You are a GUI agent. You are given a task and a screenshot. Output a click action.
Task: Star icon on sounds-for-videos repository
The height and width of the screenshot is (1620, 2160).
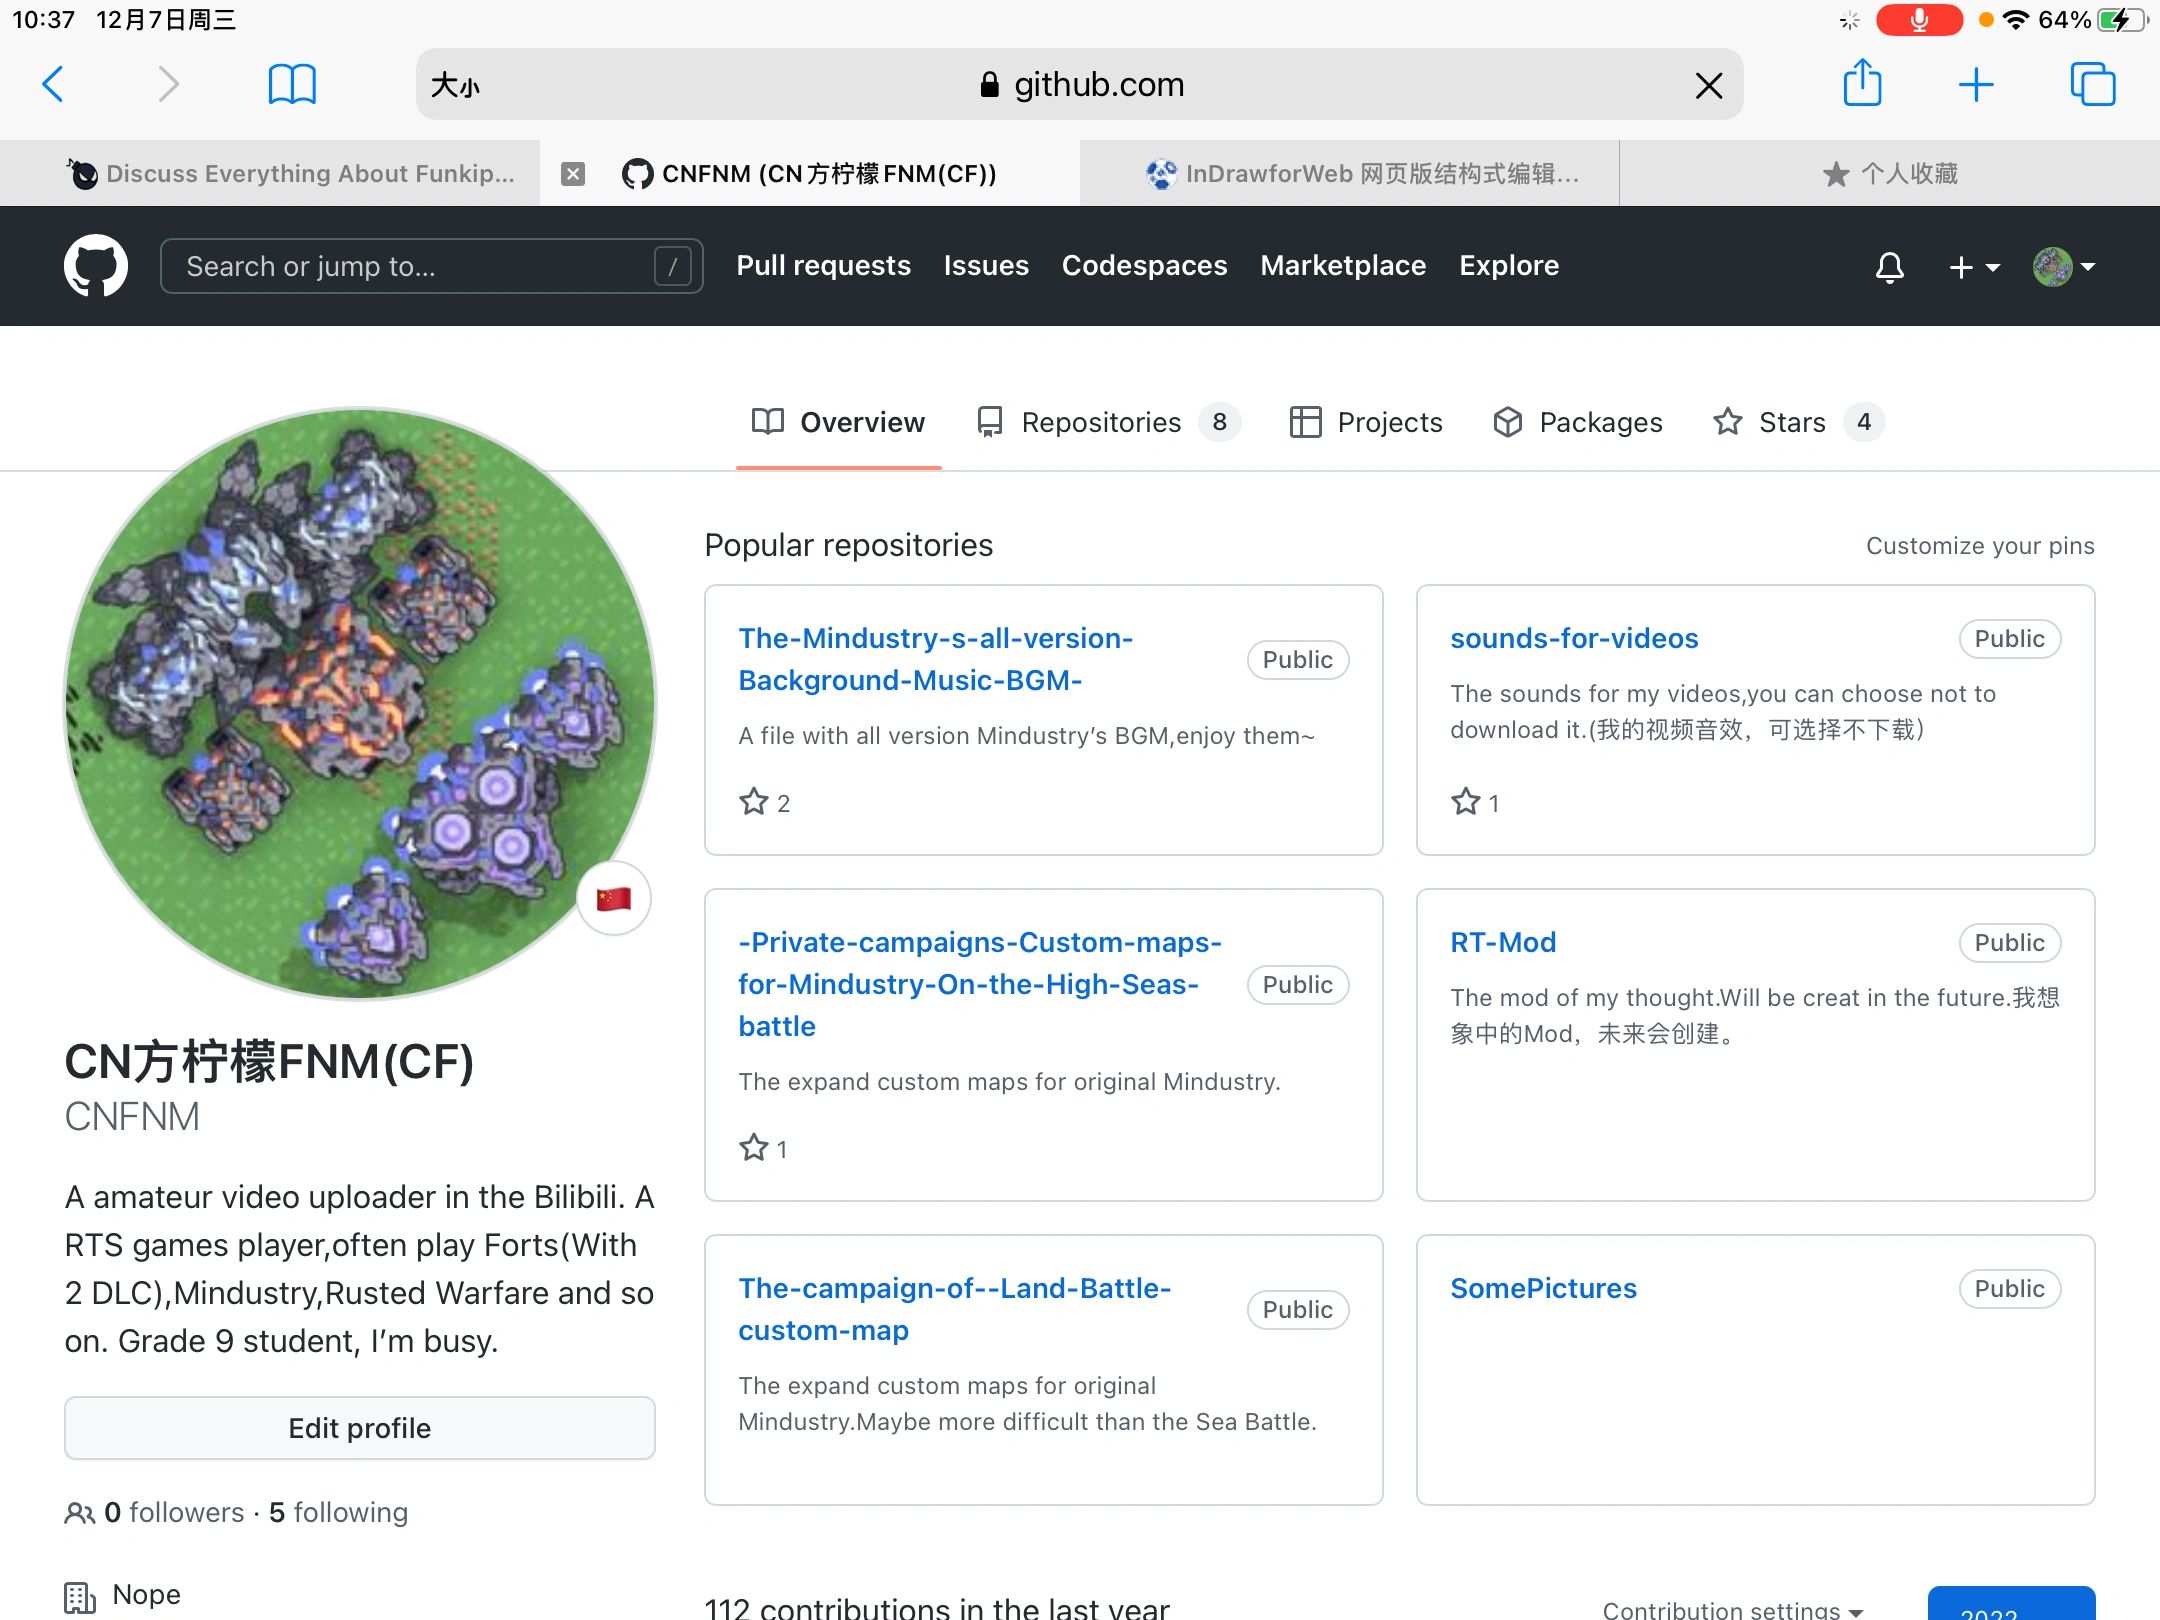tap(1466, 802)
